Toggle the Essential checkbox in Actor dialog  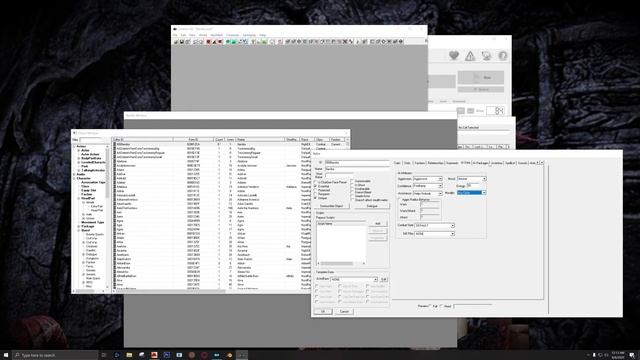pos(316,186)
